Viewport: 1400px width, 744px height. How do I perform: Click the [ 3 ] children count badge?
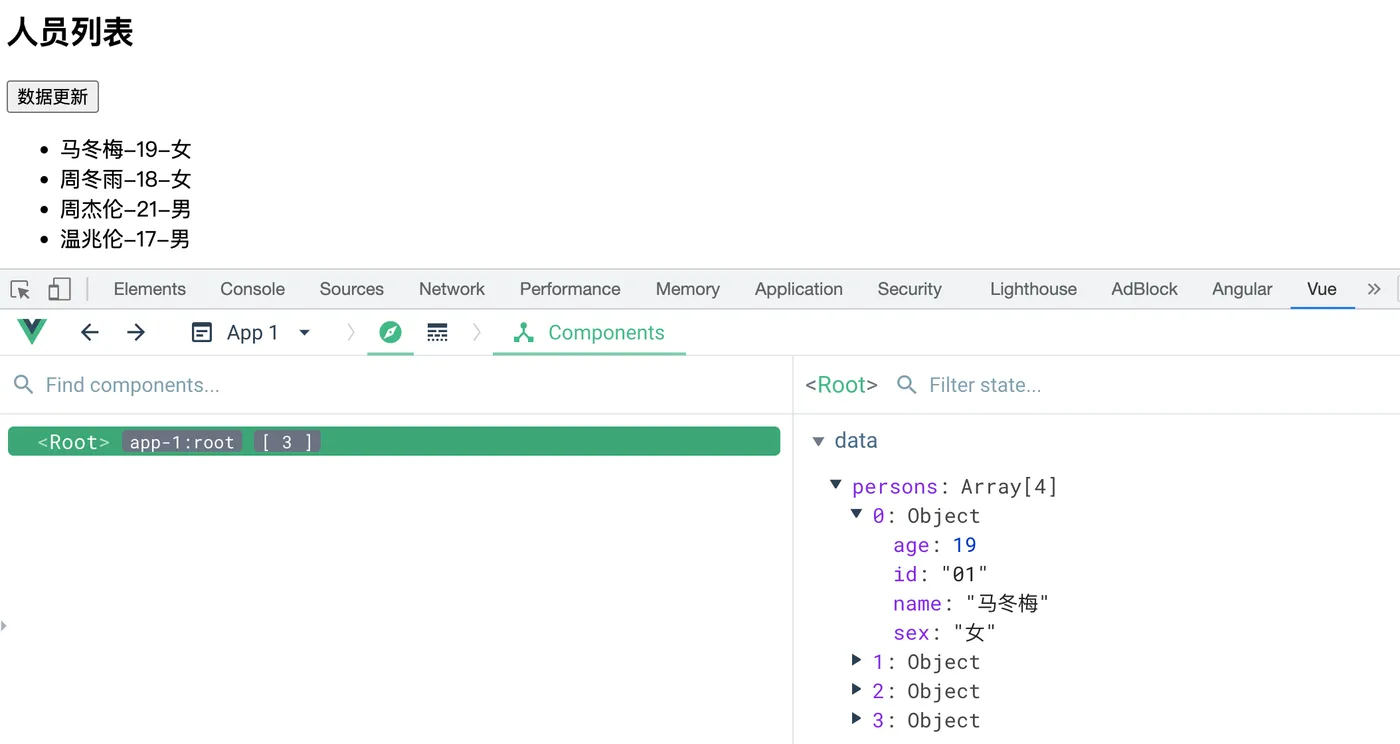(x=287, y=442)
